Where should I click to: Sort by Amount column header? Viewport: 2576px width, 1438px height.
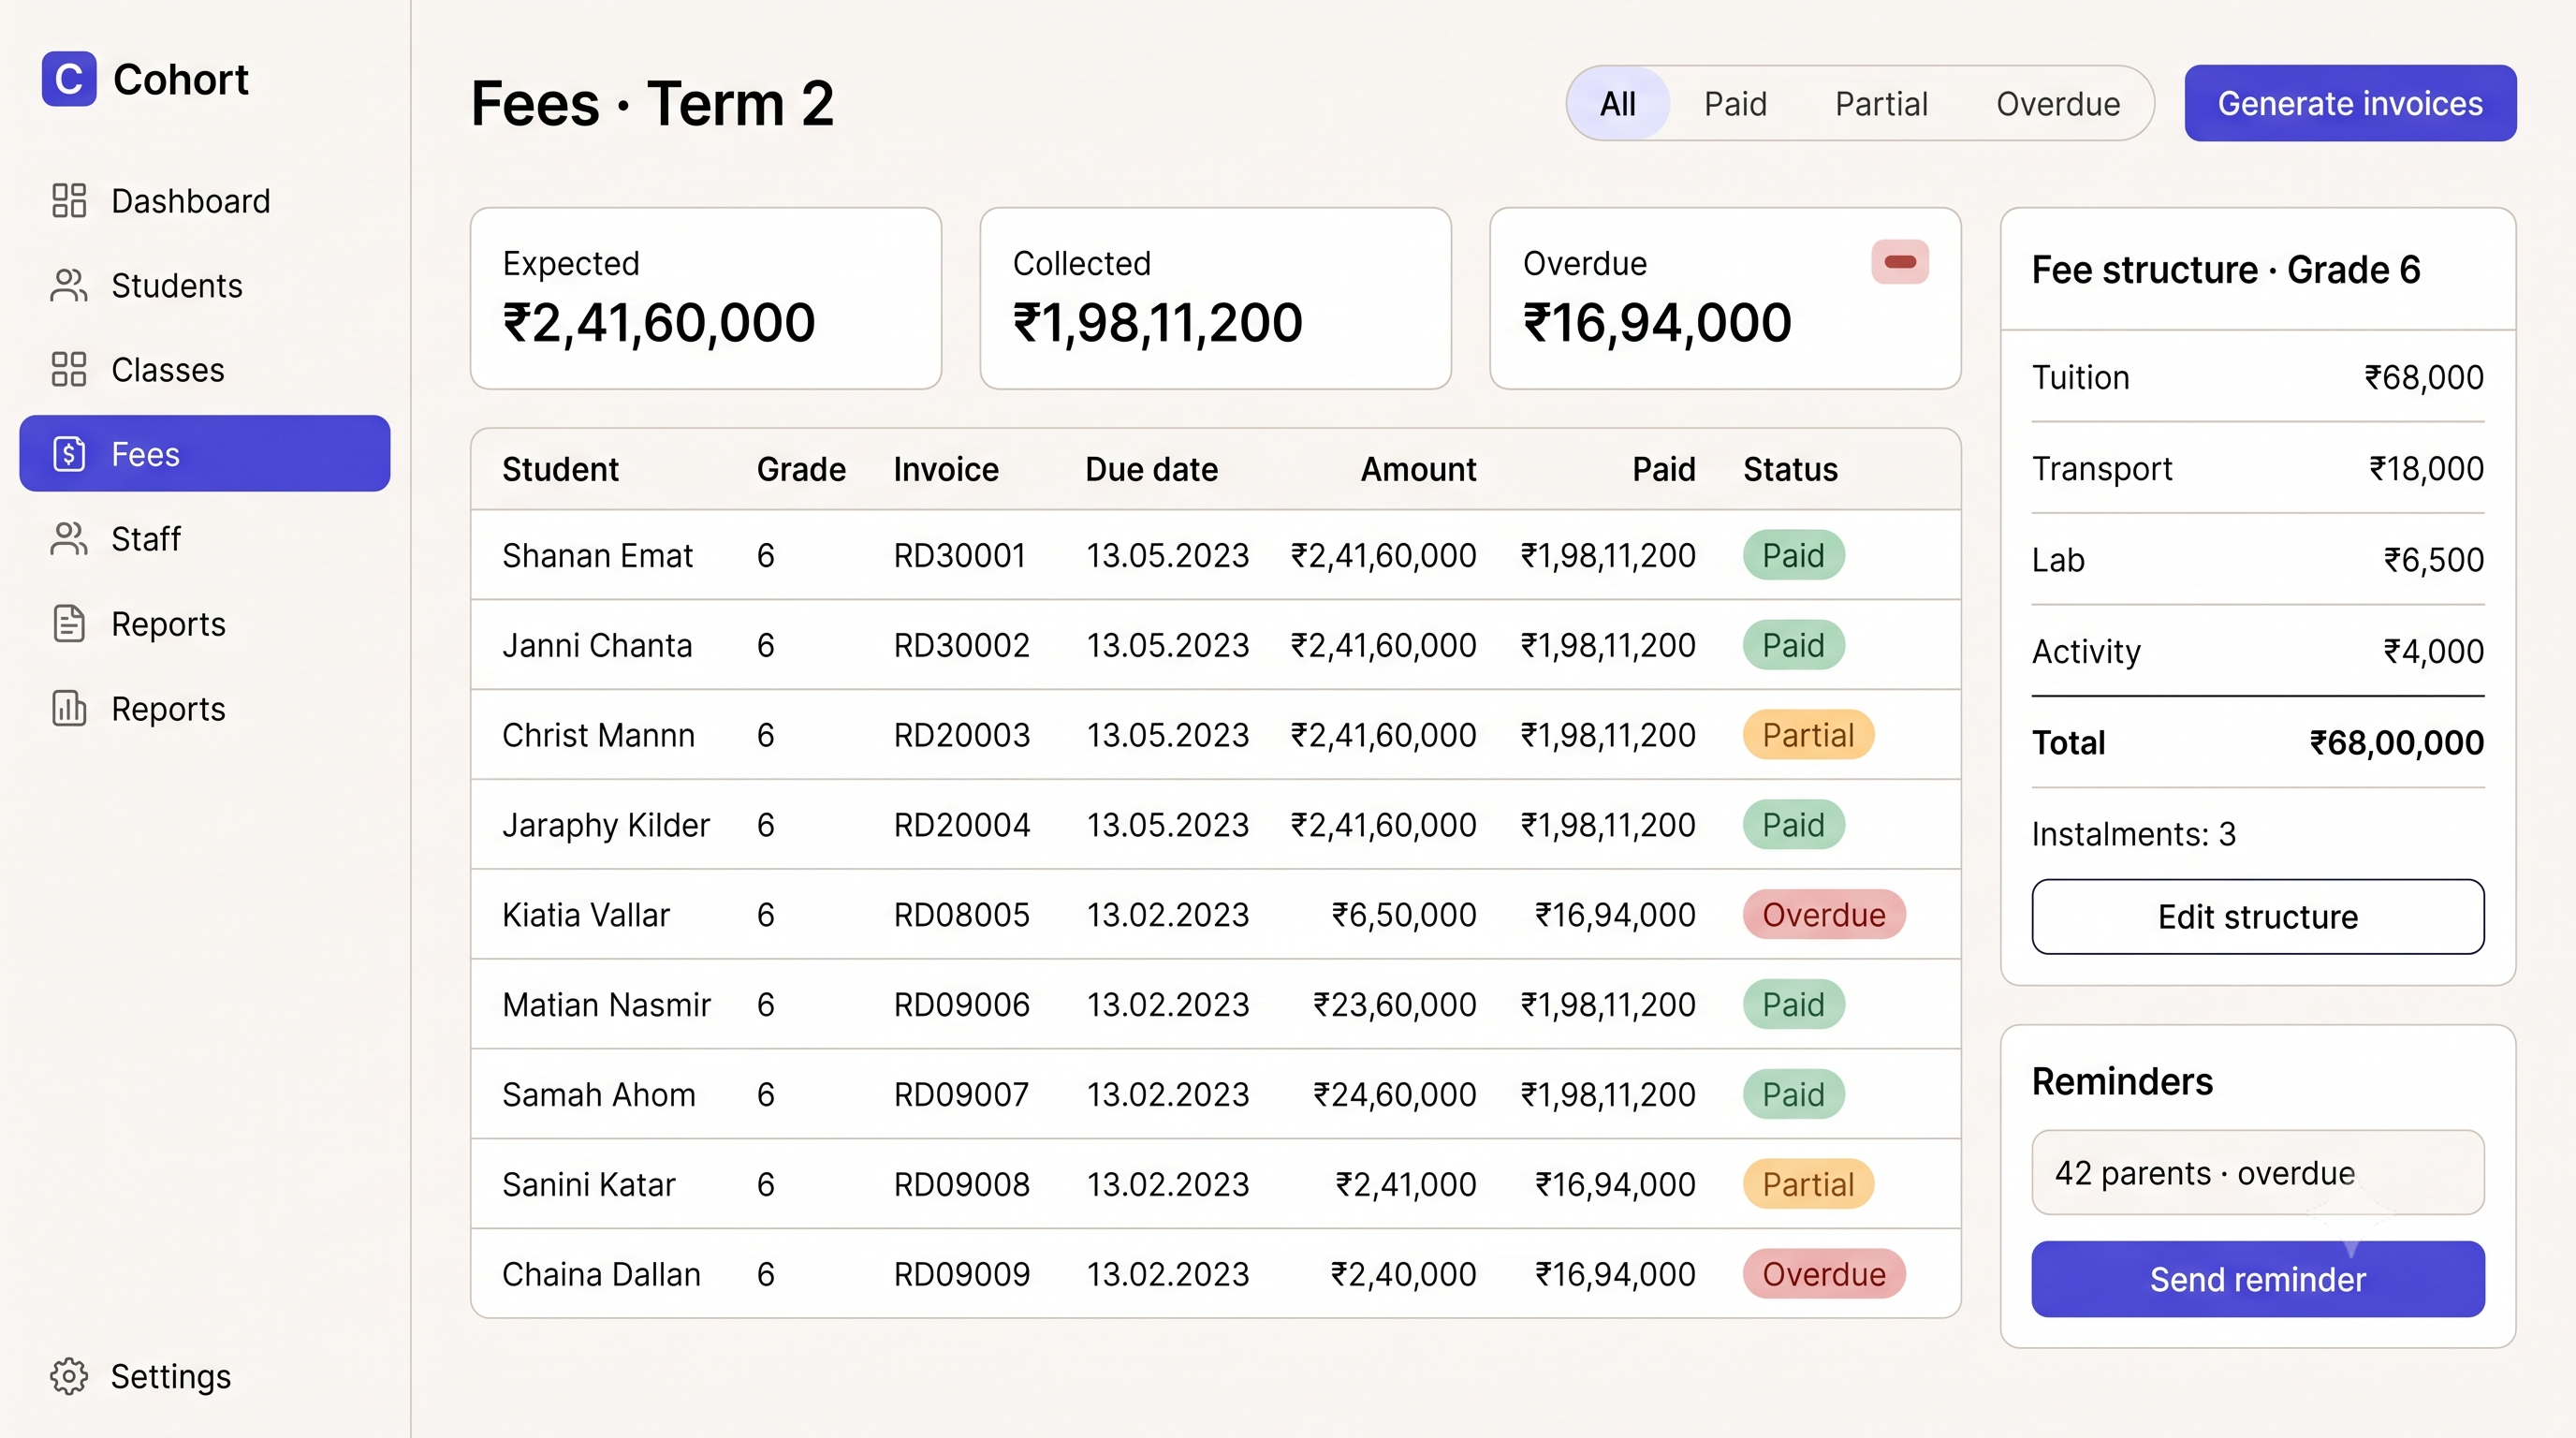click(1418, 469)
